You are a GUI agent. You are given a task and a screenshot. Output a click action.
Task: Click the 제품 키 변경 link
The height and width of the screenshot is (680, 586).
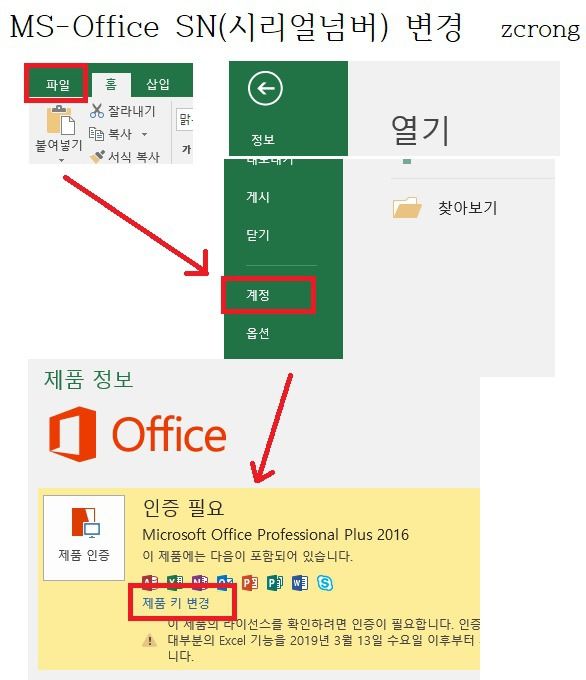coord(176,603)
